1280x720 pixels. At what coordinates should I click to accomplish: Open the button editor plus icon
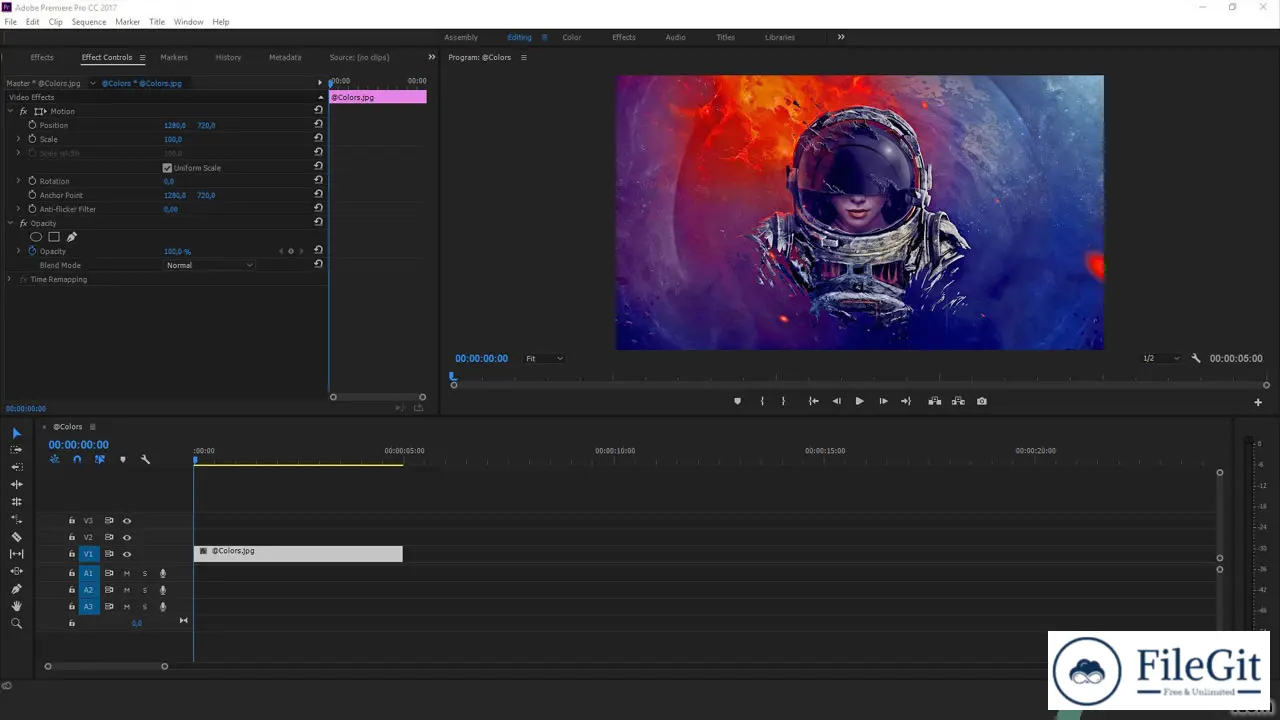pyautogui.click(x=1258, y=402)
